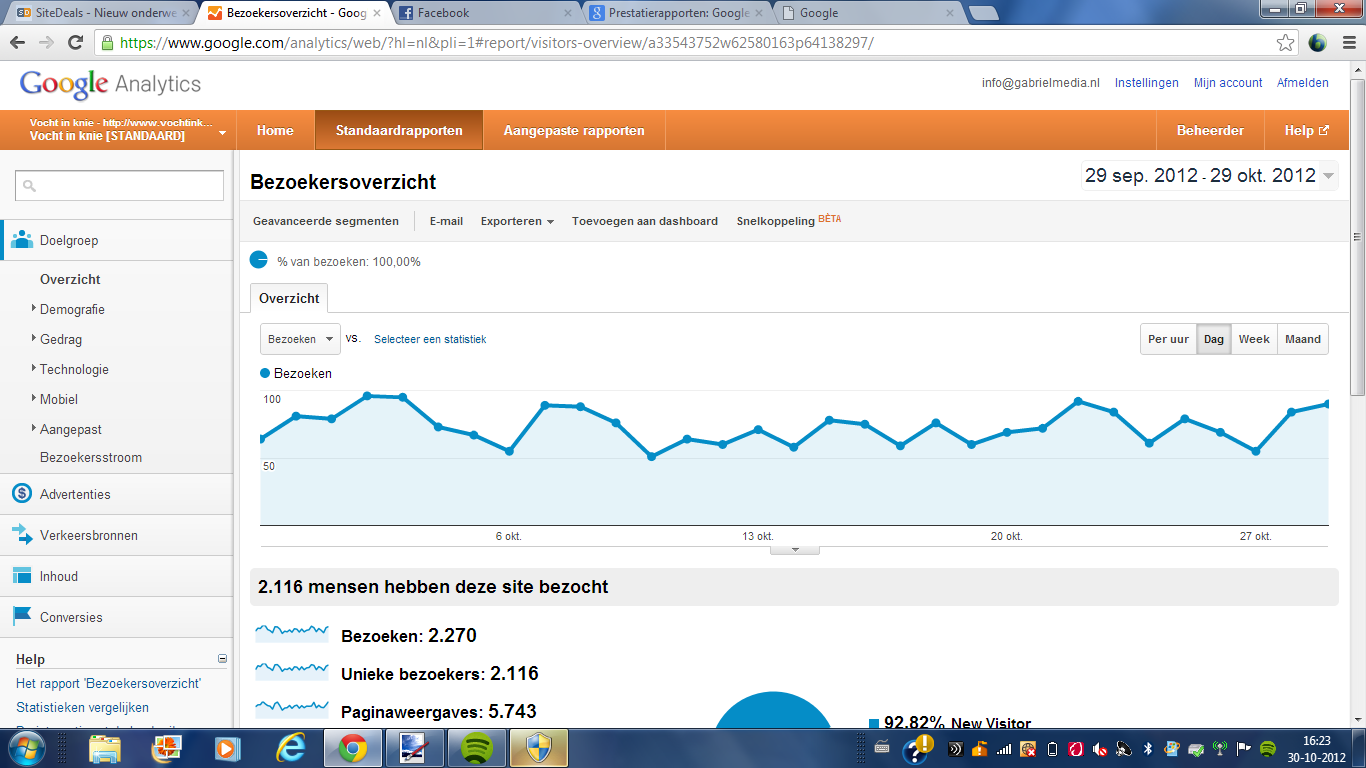This screenshot has height=768, width=1366.
Task: Open the Beheerder tab
Action: [x=1211, y=130]
